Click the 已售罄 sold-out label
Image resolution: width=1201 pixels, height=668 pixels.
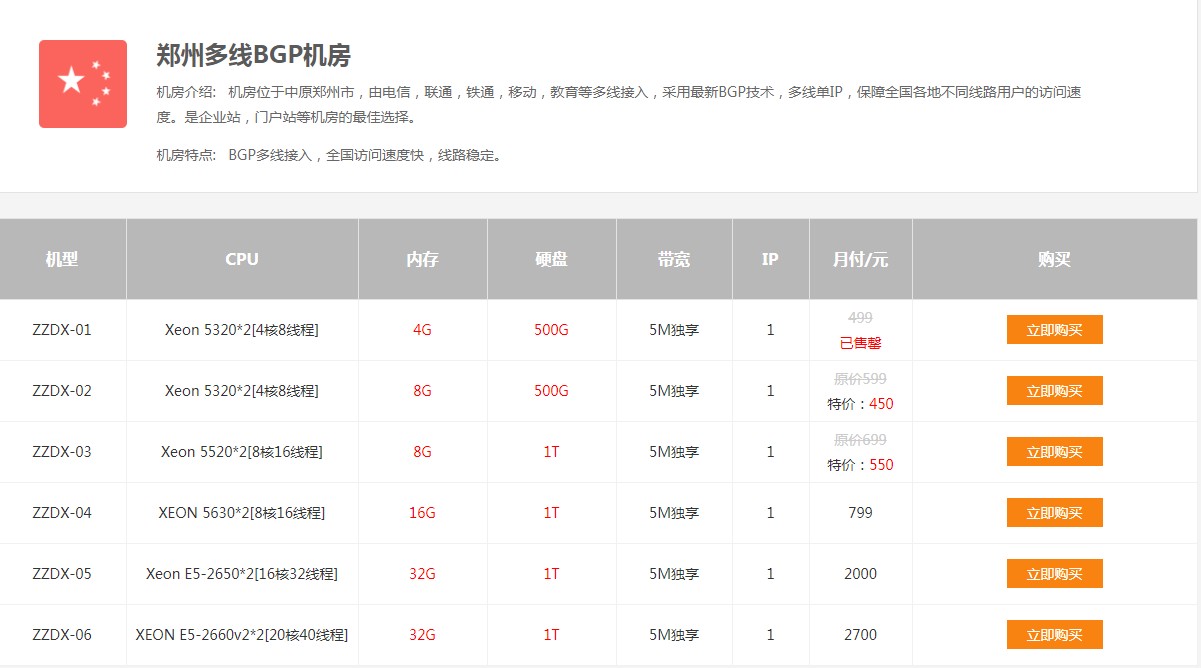860,343
